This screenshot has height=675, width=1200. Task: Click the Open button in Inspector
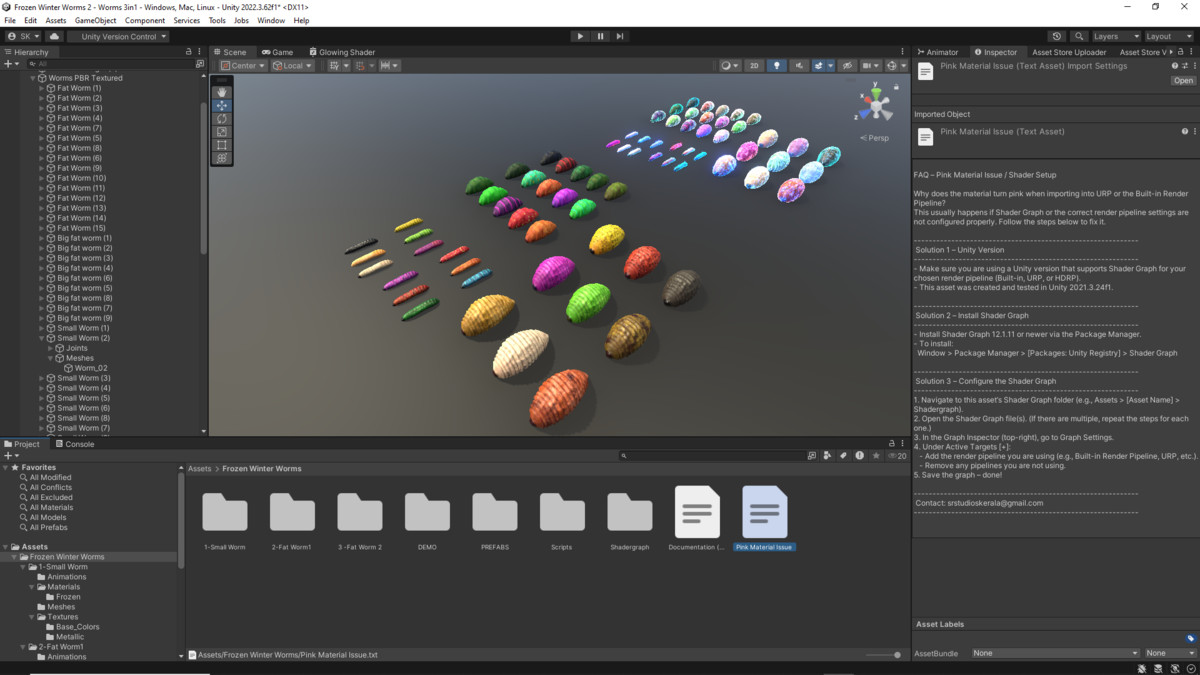1183,81
